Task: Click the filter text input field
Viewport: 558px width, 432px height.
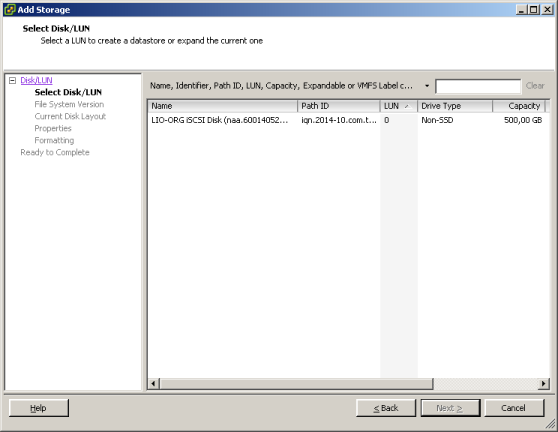Action: tap(478, 86)
